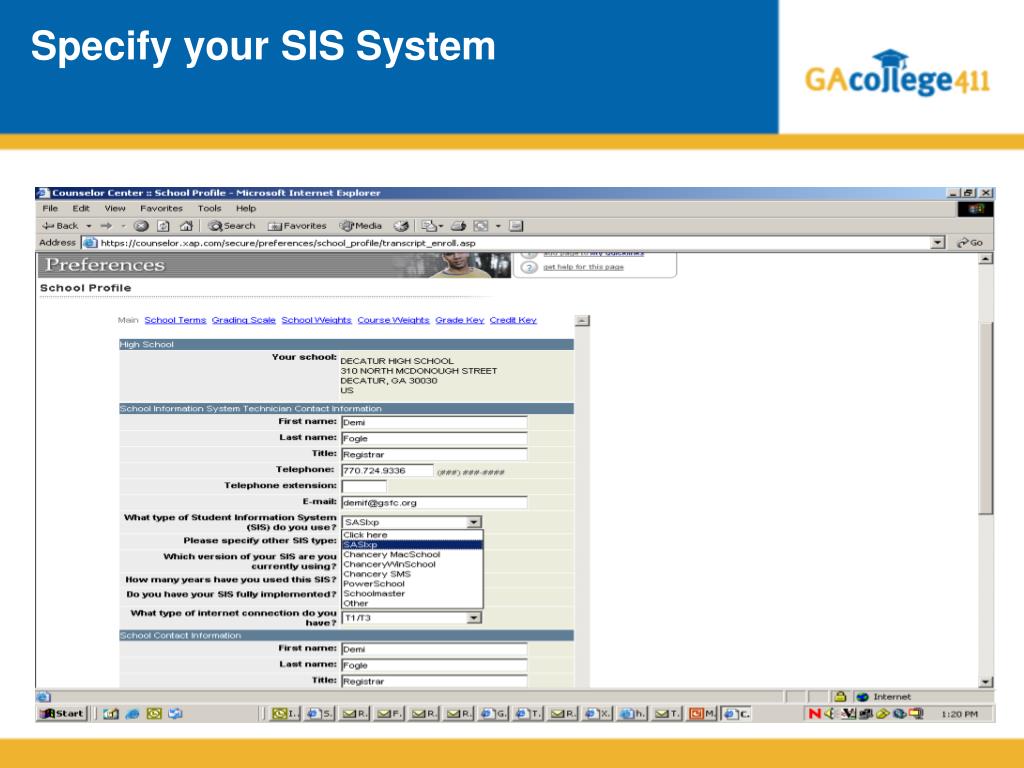Click the Internet zone status indicator
The width and height of the screenshot is (1024, 768).
coord(884,697)
